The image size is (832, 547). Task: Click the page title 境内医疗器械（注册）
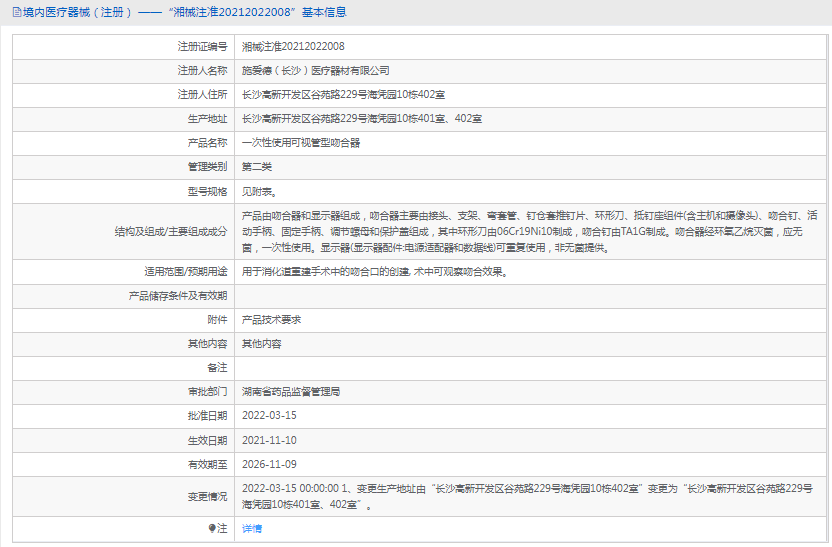click(78, 12)
